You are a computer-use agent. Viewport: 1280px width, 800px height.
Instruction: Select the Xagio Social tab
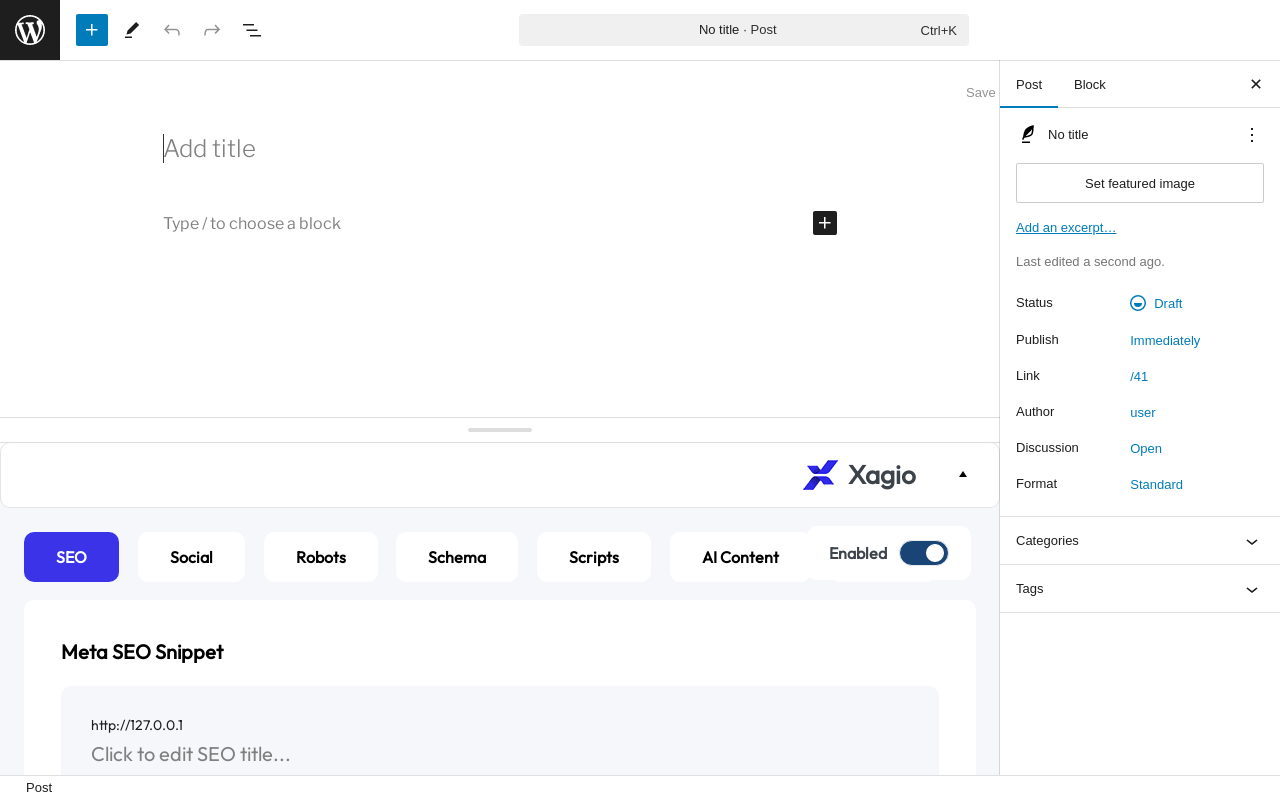191,557
